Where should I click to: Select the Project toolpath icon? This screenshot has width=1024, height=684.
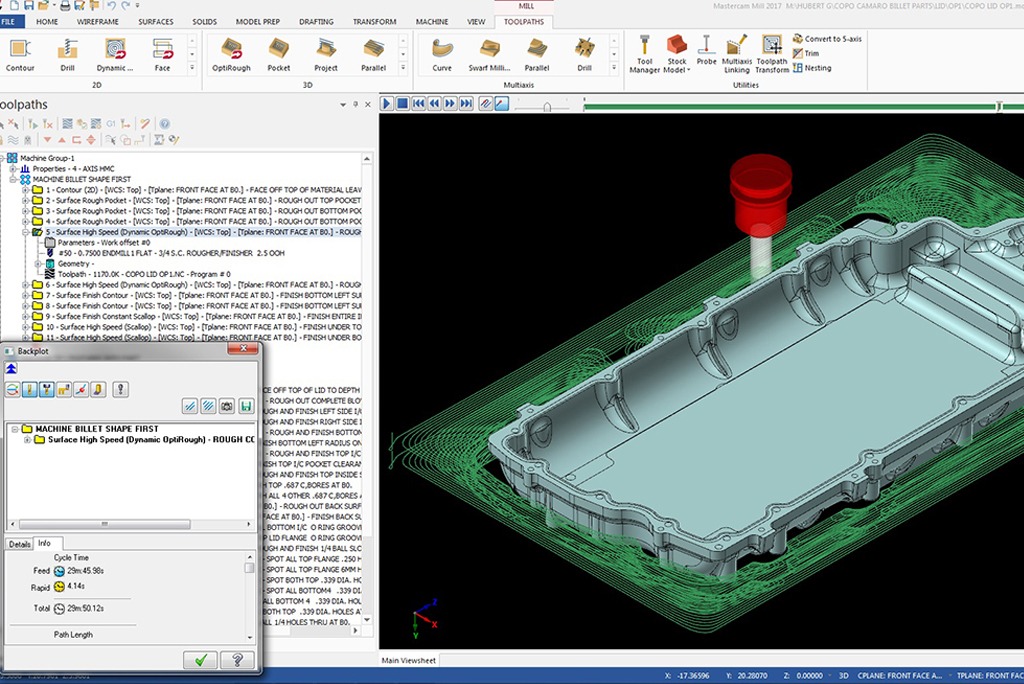tap(326, 55)
